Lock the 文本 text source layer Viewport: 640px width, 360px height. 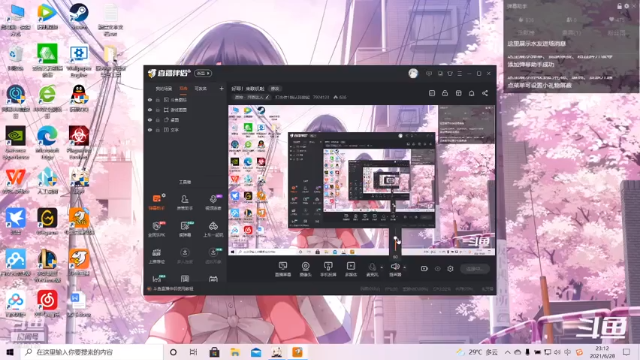pyautogui.click(x=158, y=130)
